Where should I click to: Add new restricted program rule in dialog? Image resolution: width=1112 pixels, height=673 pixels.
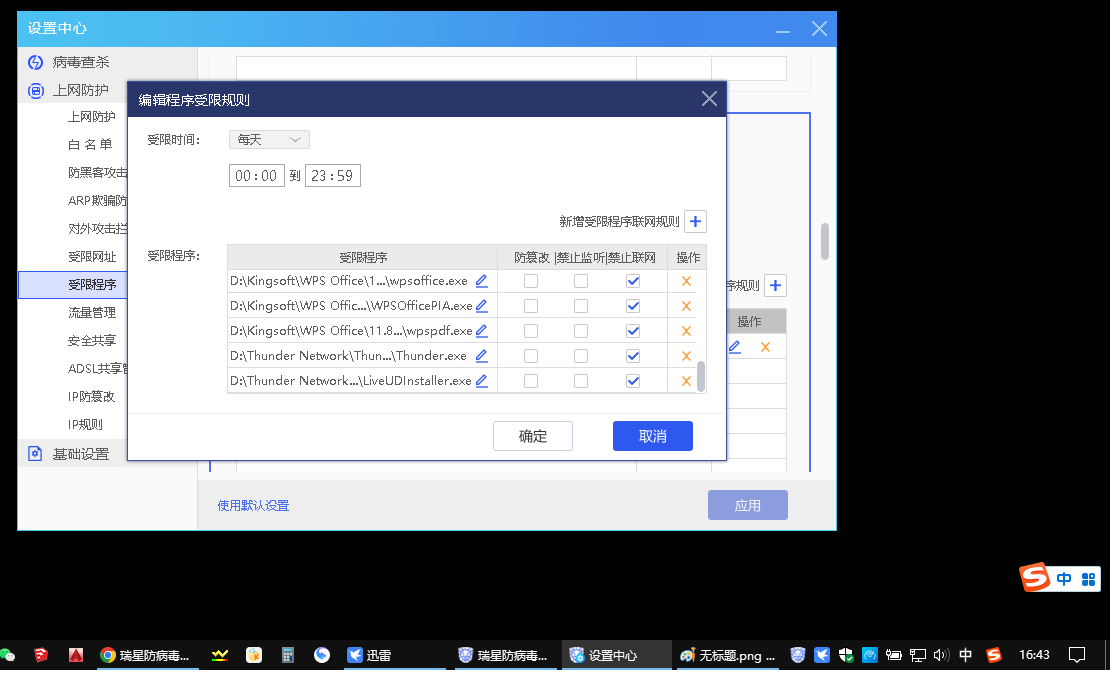click(x=696, y=221)
